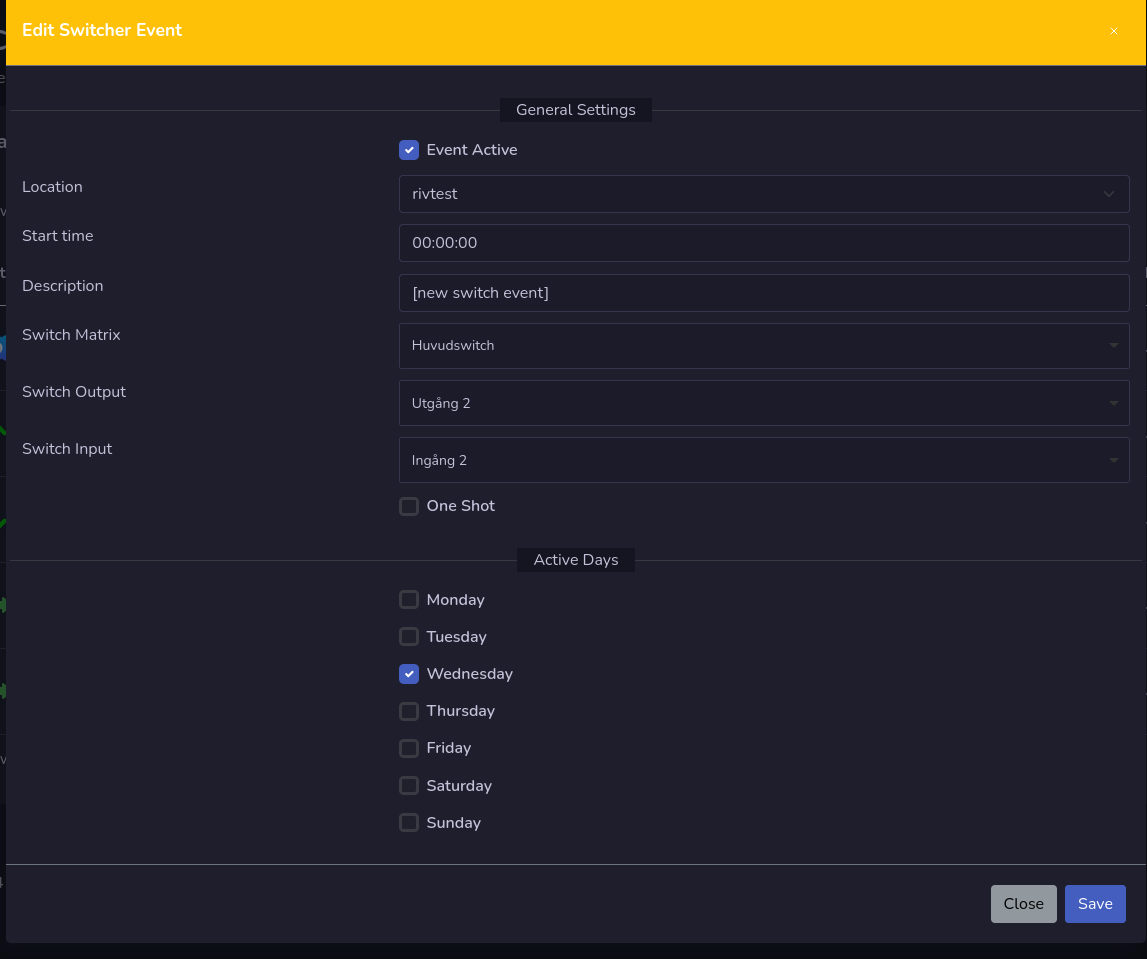Click the Thursday label text

(461, 711)
